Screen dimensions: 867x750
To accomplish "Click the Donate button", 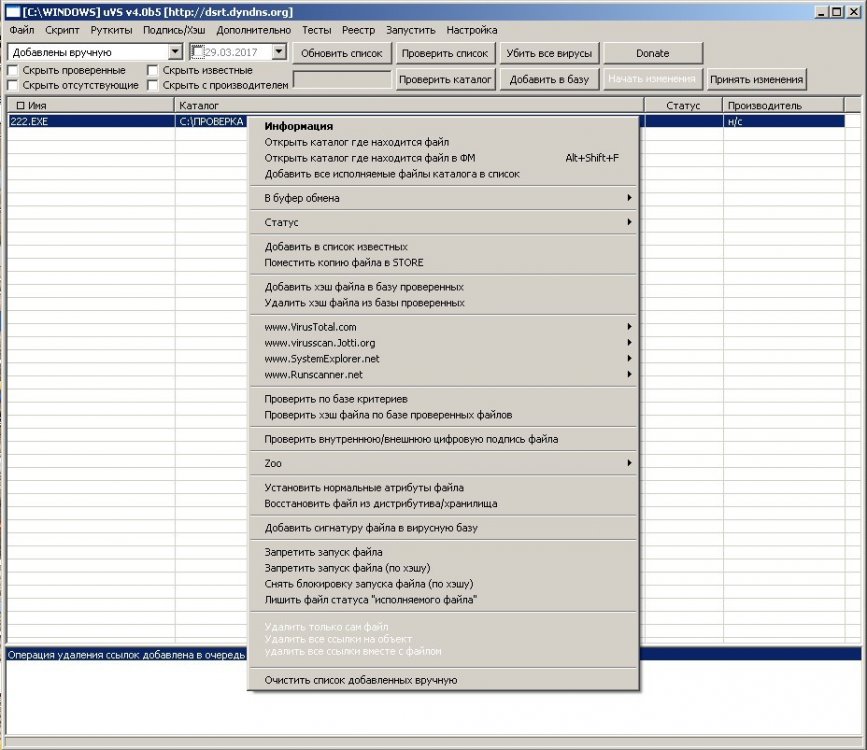I will 652,54.
